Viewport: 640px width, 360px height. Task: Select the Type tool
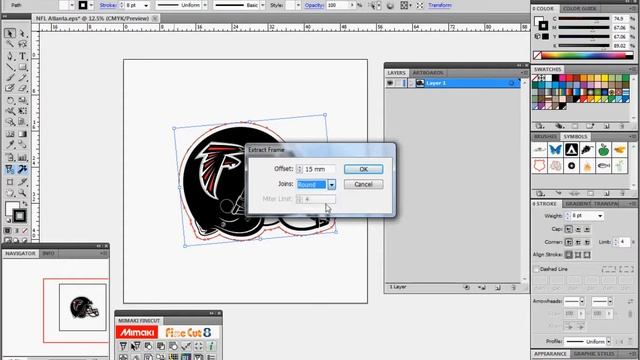pos(22,56)
